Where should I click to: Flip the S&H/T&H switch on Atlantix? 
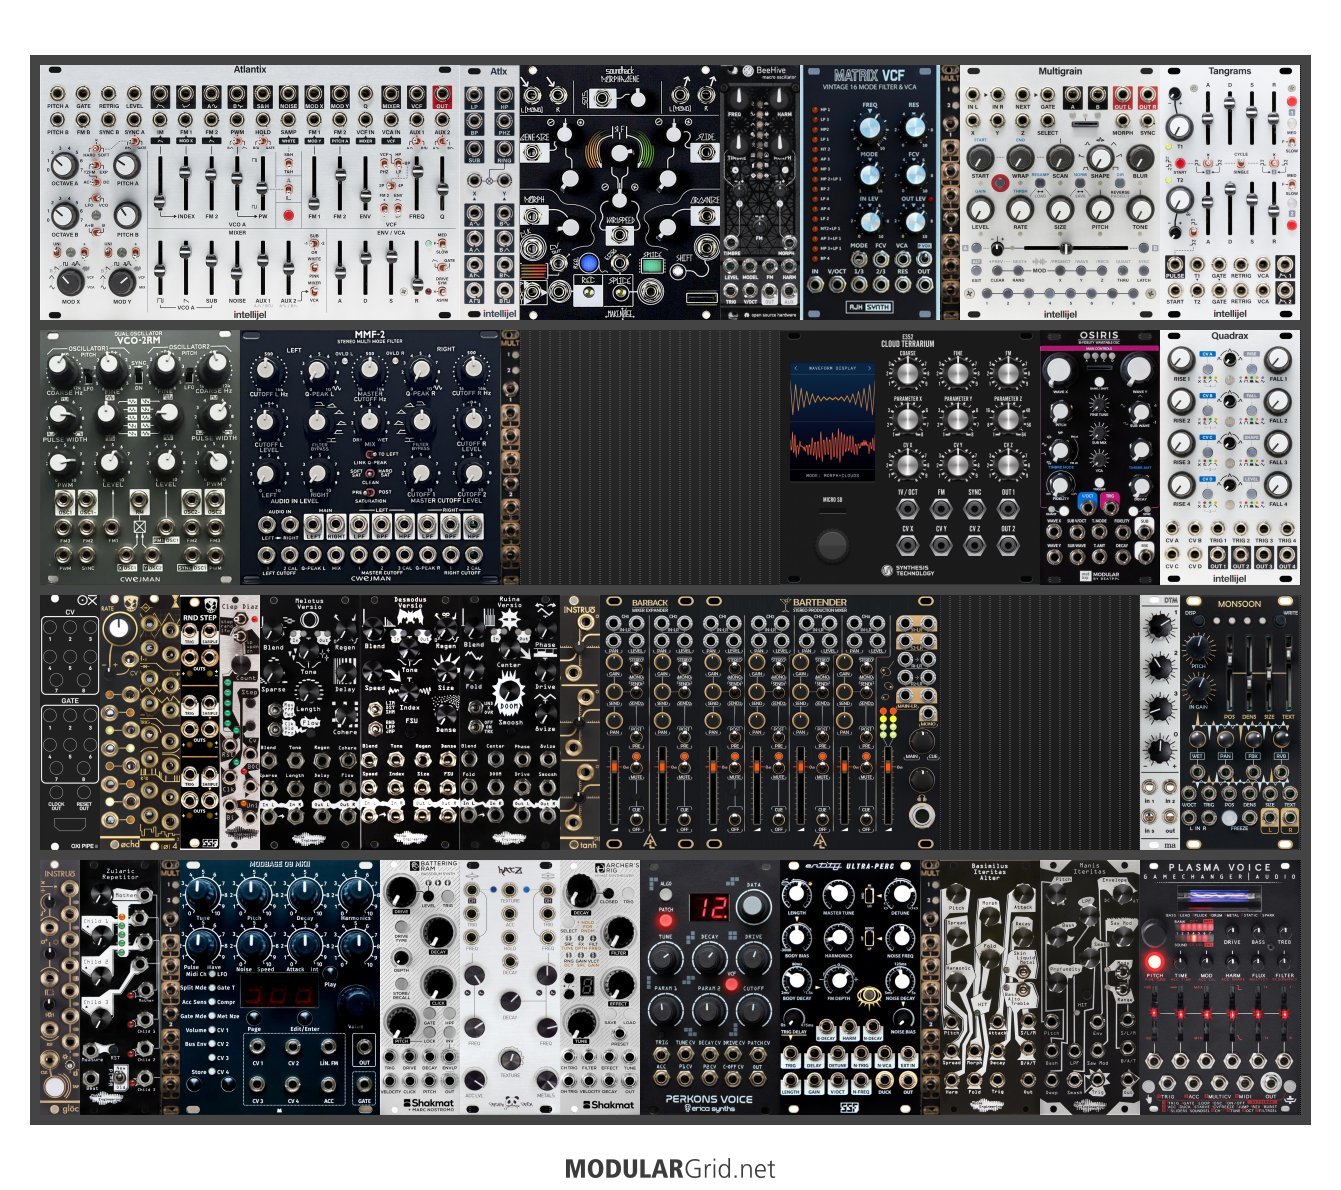(288, 164)
